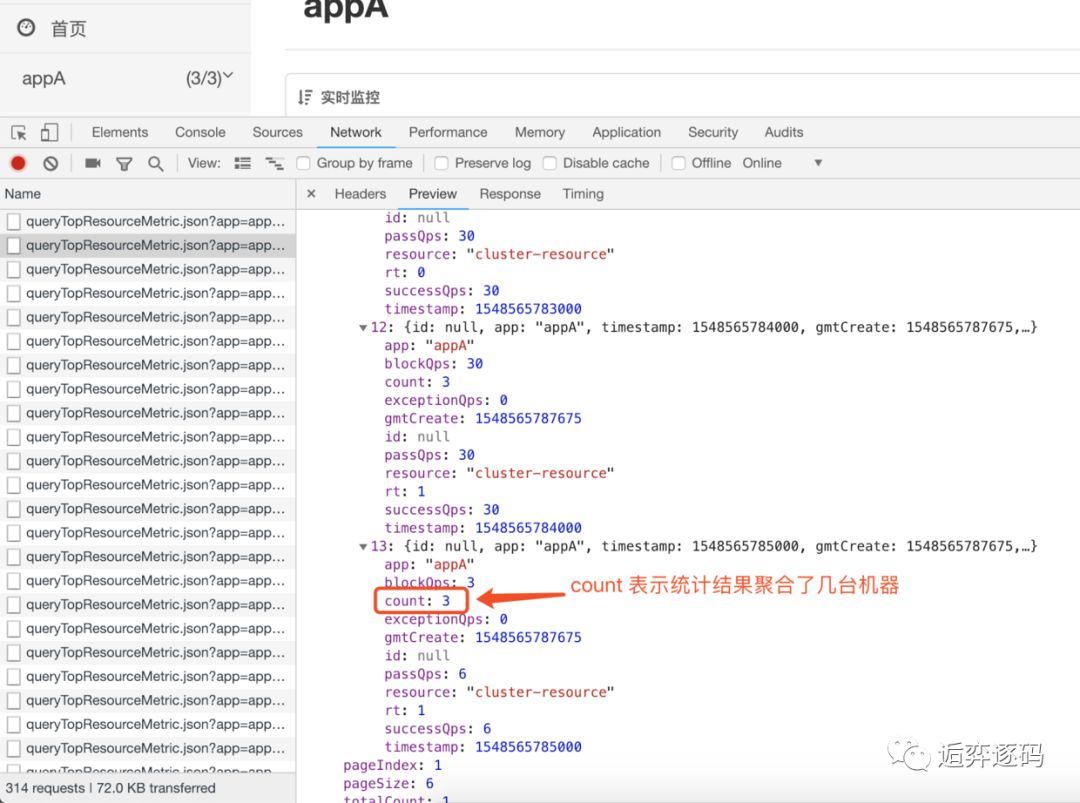
Task: Toggle the network filter funnel icon
Action: pyautogui.click(x=124, y=164)
